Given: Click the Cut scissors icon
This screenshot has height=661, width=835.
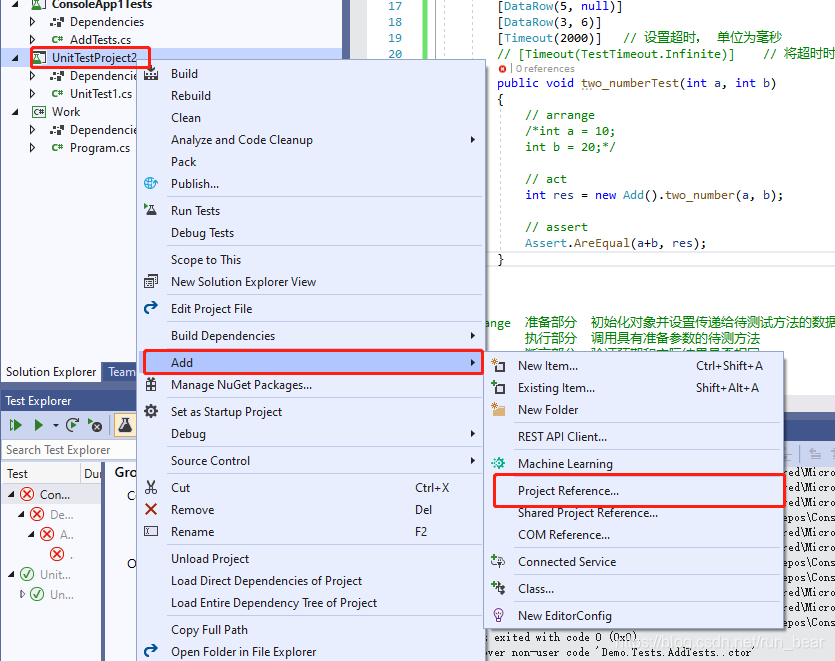Looking at the screenshot, I should [151, 487].
